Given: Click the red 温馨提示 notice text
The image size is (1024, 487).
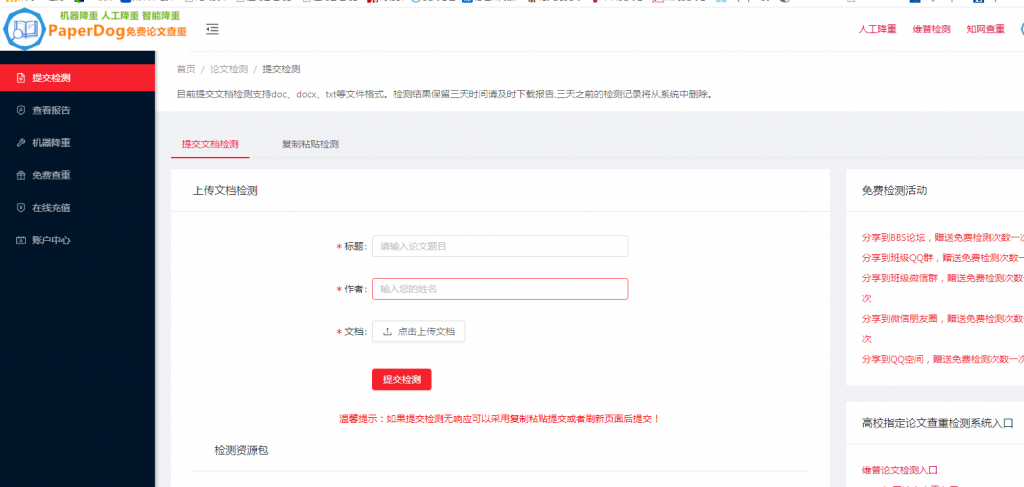Looking at the screenshot, I should coord(500,418).
